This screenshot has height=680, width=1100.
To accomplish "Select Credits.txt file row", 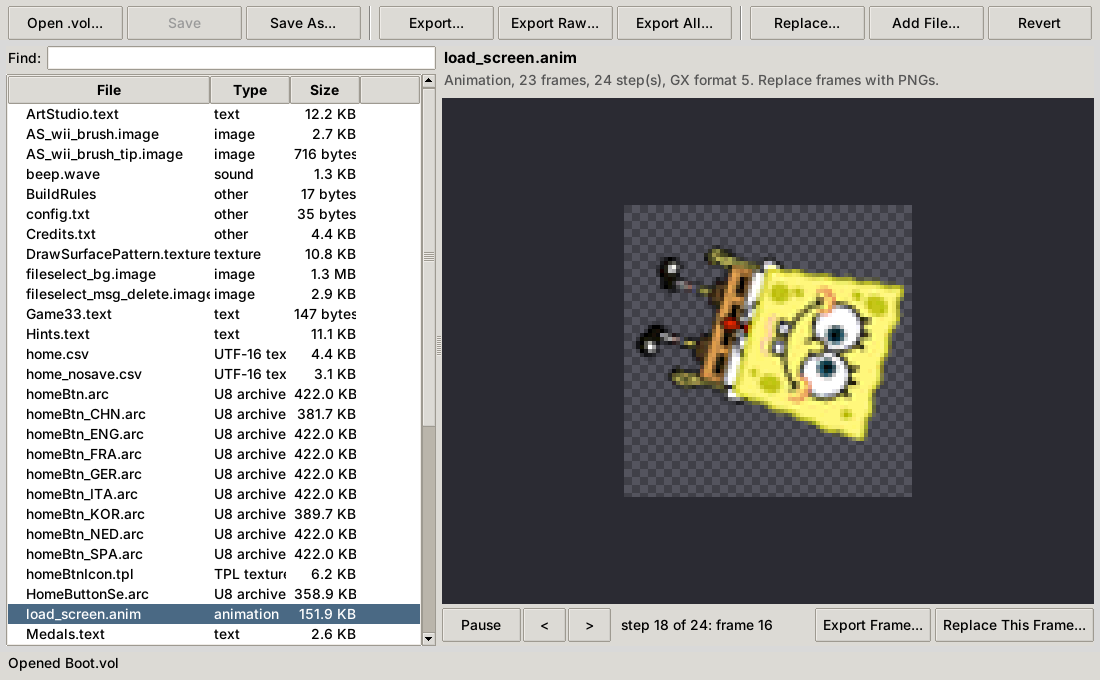I will click(x=214, y=234).
